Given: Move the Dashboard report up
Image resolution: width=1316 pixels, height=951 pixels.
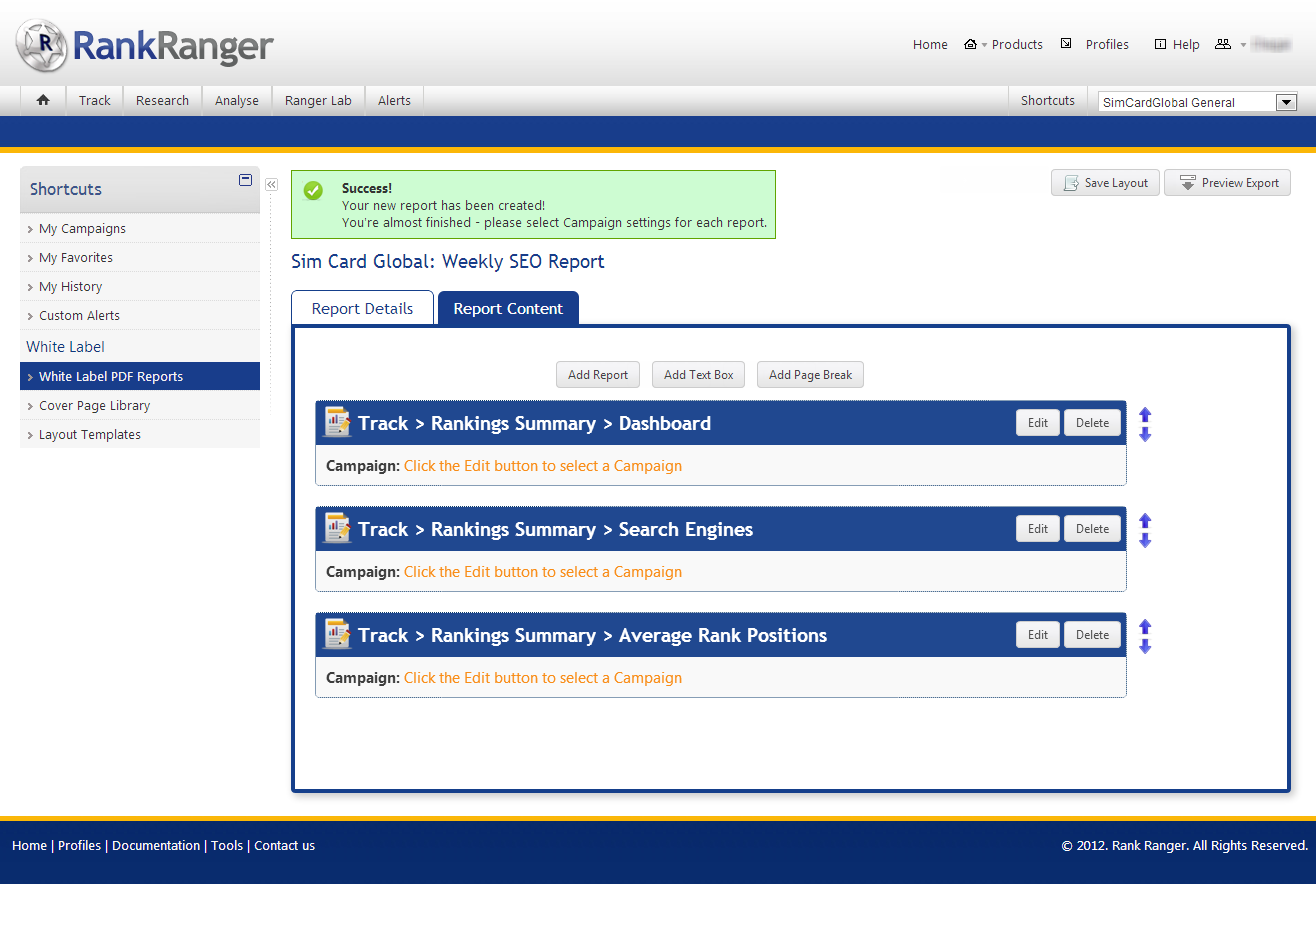Looking at the screenshot, I should [x=1145, y=415].
